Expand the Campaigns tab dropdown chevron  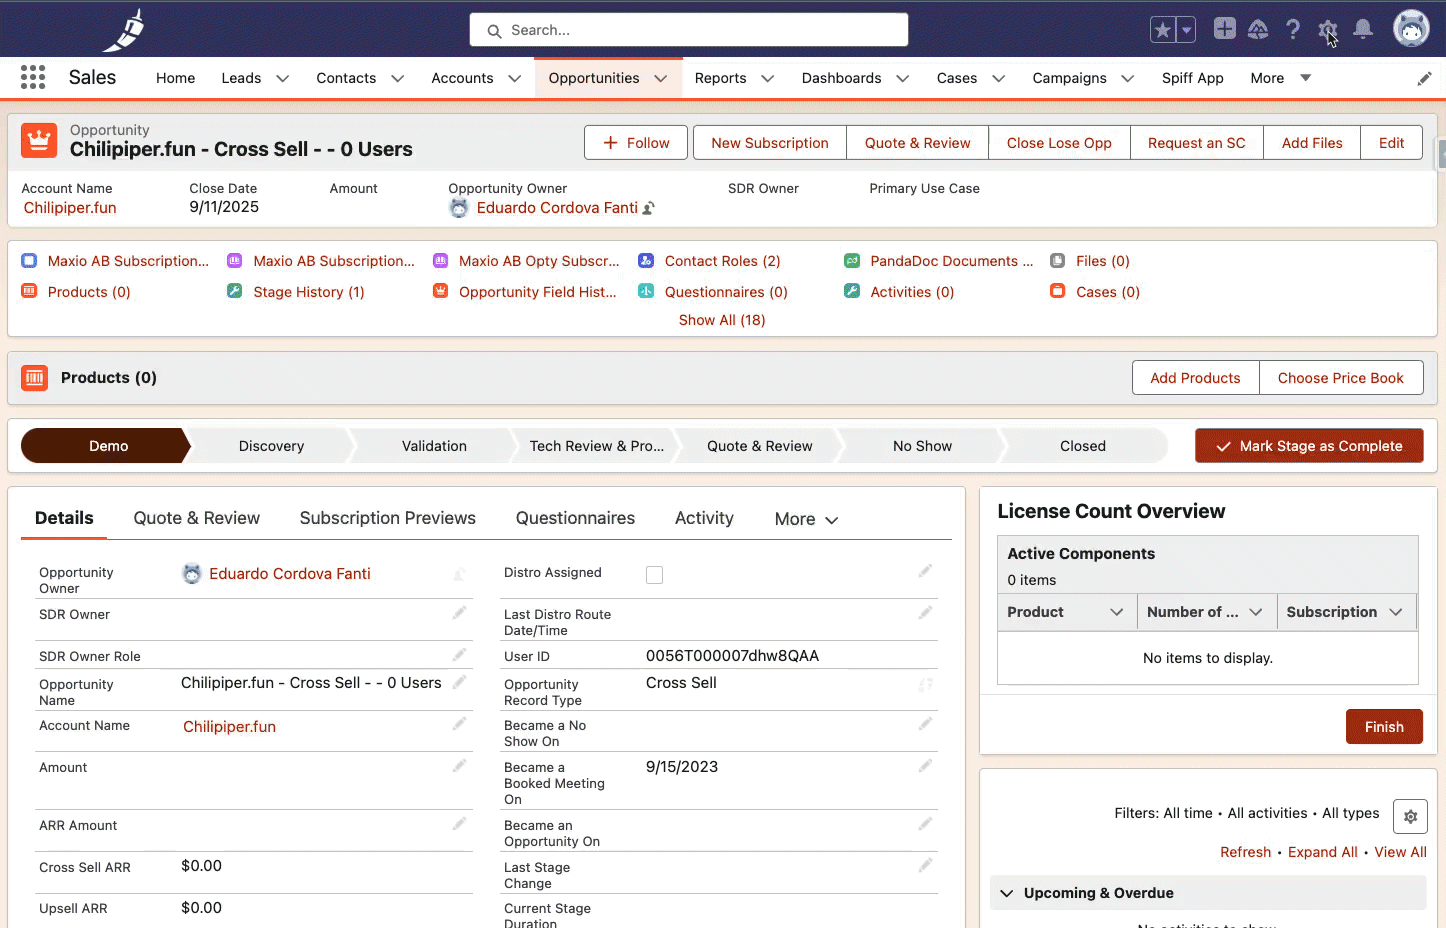click(1128, 78)
